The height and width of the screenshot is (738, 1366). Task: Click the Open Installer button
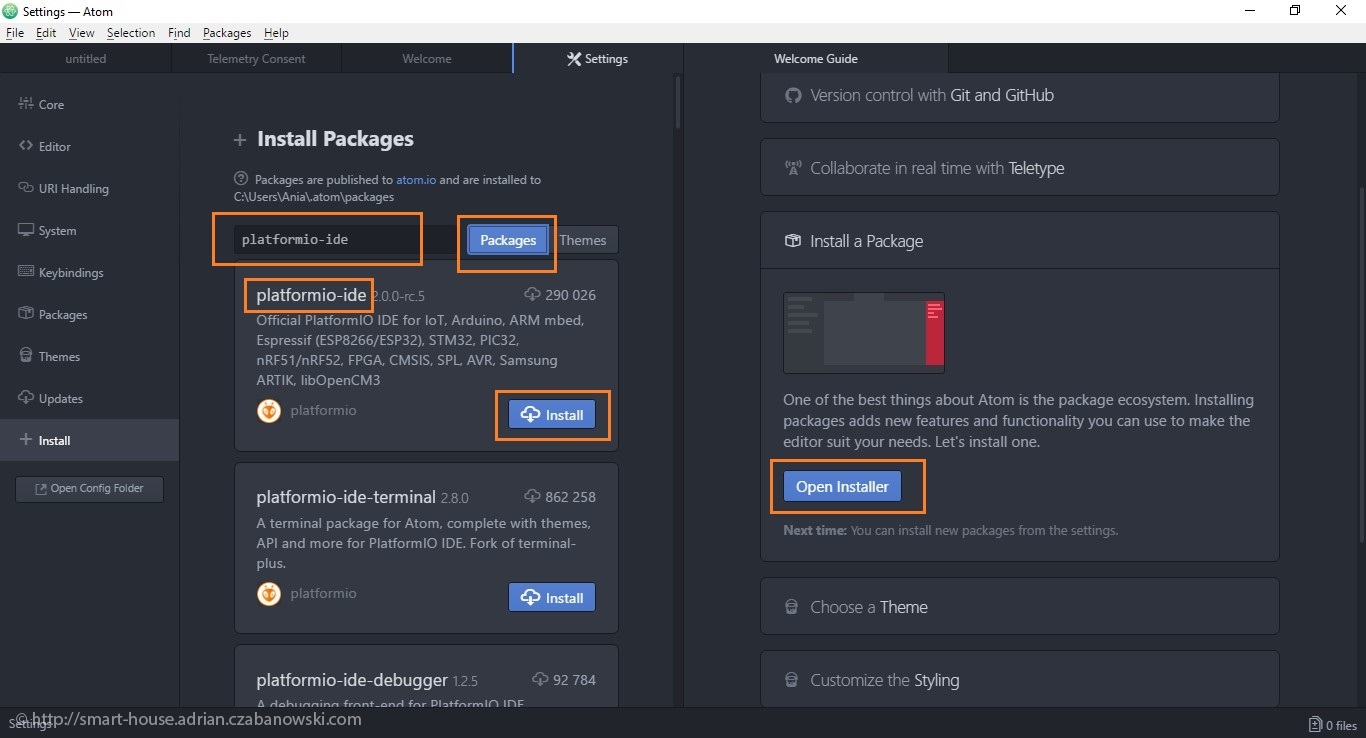coord(842,486)
